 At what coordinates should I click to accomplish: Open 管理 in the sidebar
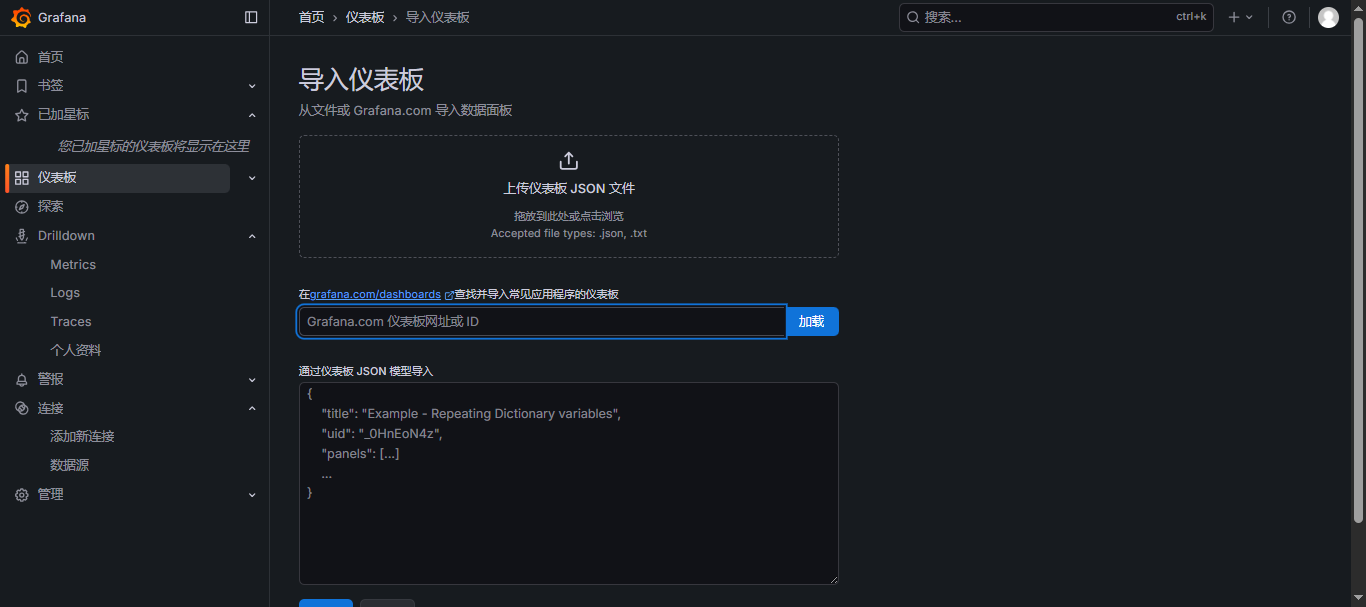click(51, 495)
